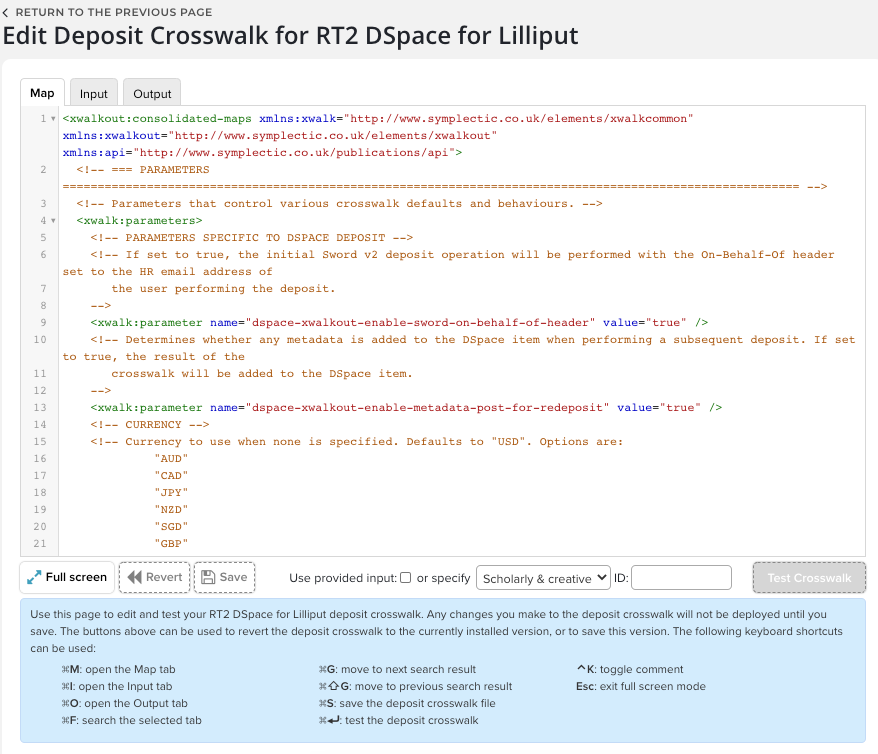This screenshot has height=754, width=878.
Task: Collapse the xwalk:parameters fold on line 4
Action: 53,221
